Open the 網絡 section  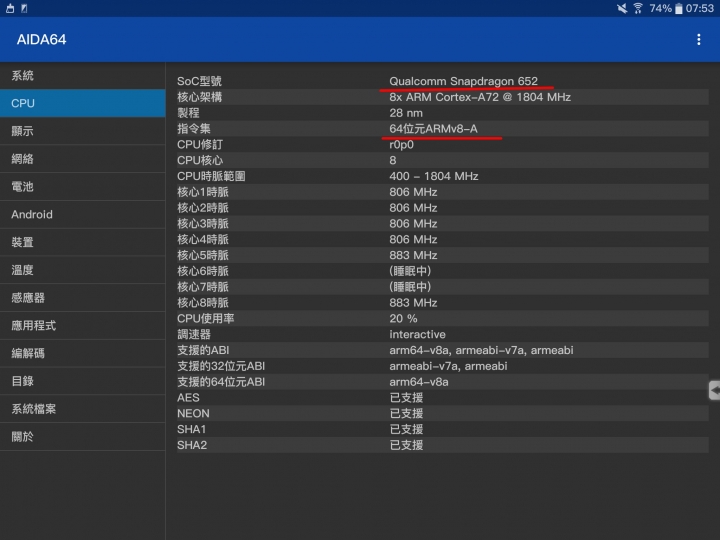[x=83, y=159]
